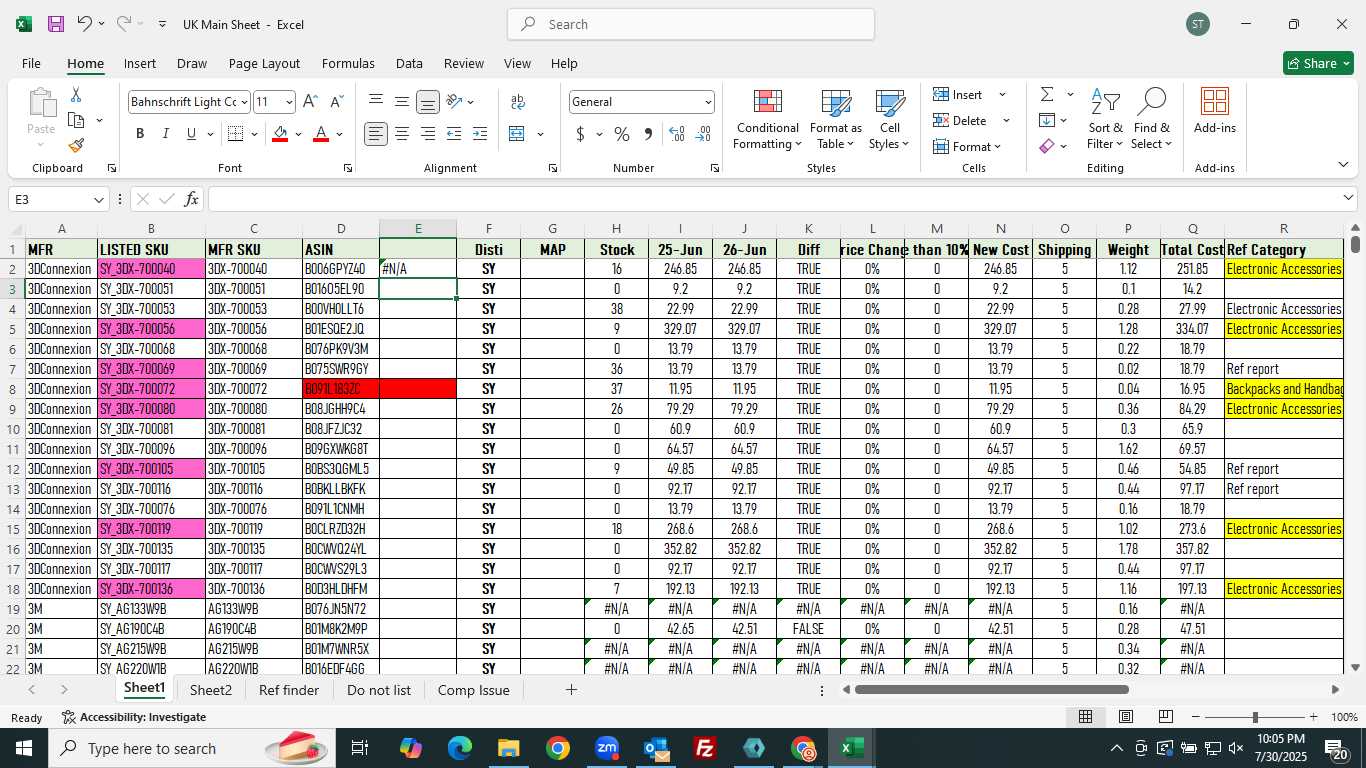Click the Fill Color bucket icon
This screenshot has width=1366, height=768.
tap(281, 134)
